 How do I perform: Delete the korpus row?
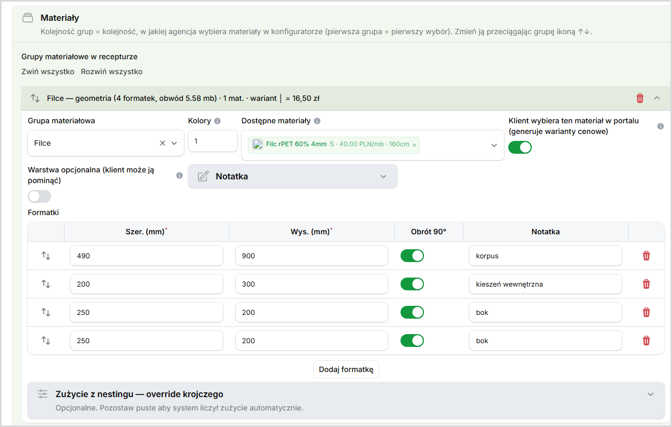click(646, 256)
